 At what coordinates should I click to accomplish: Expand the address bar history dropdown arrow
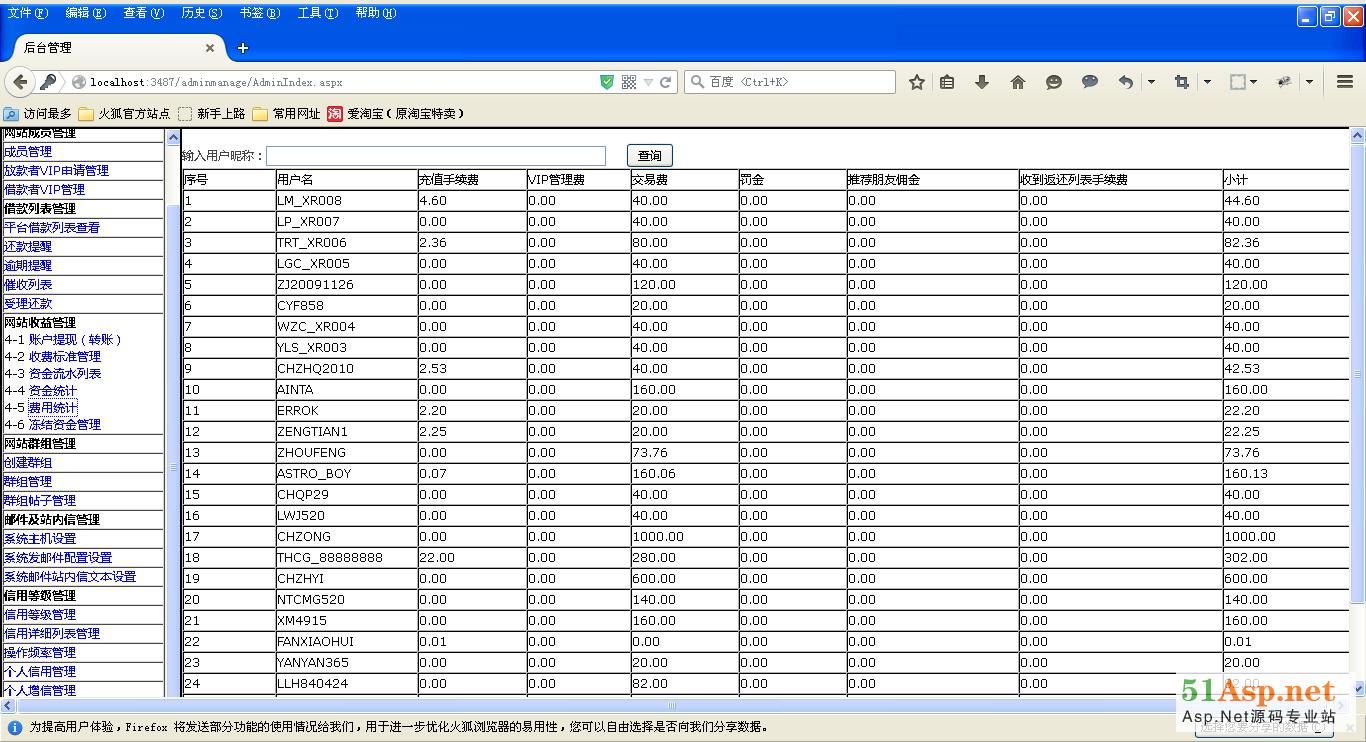[648, 82]
